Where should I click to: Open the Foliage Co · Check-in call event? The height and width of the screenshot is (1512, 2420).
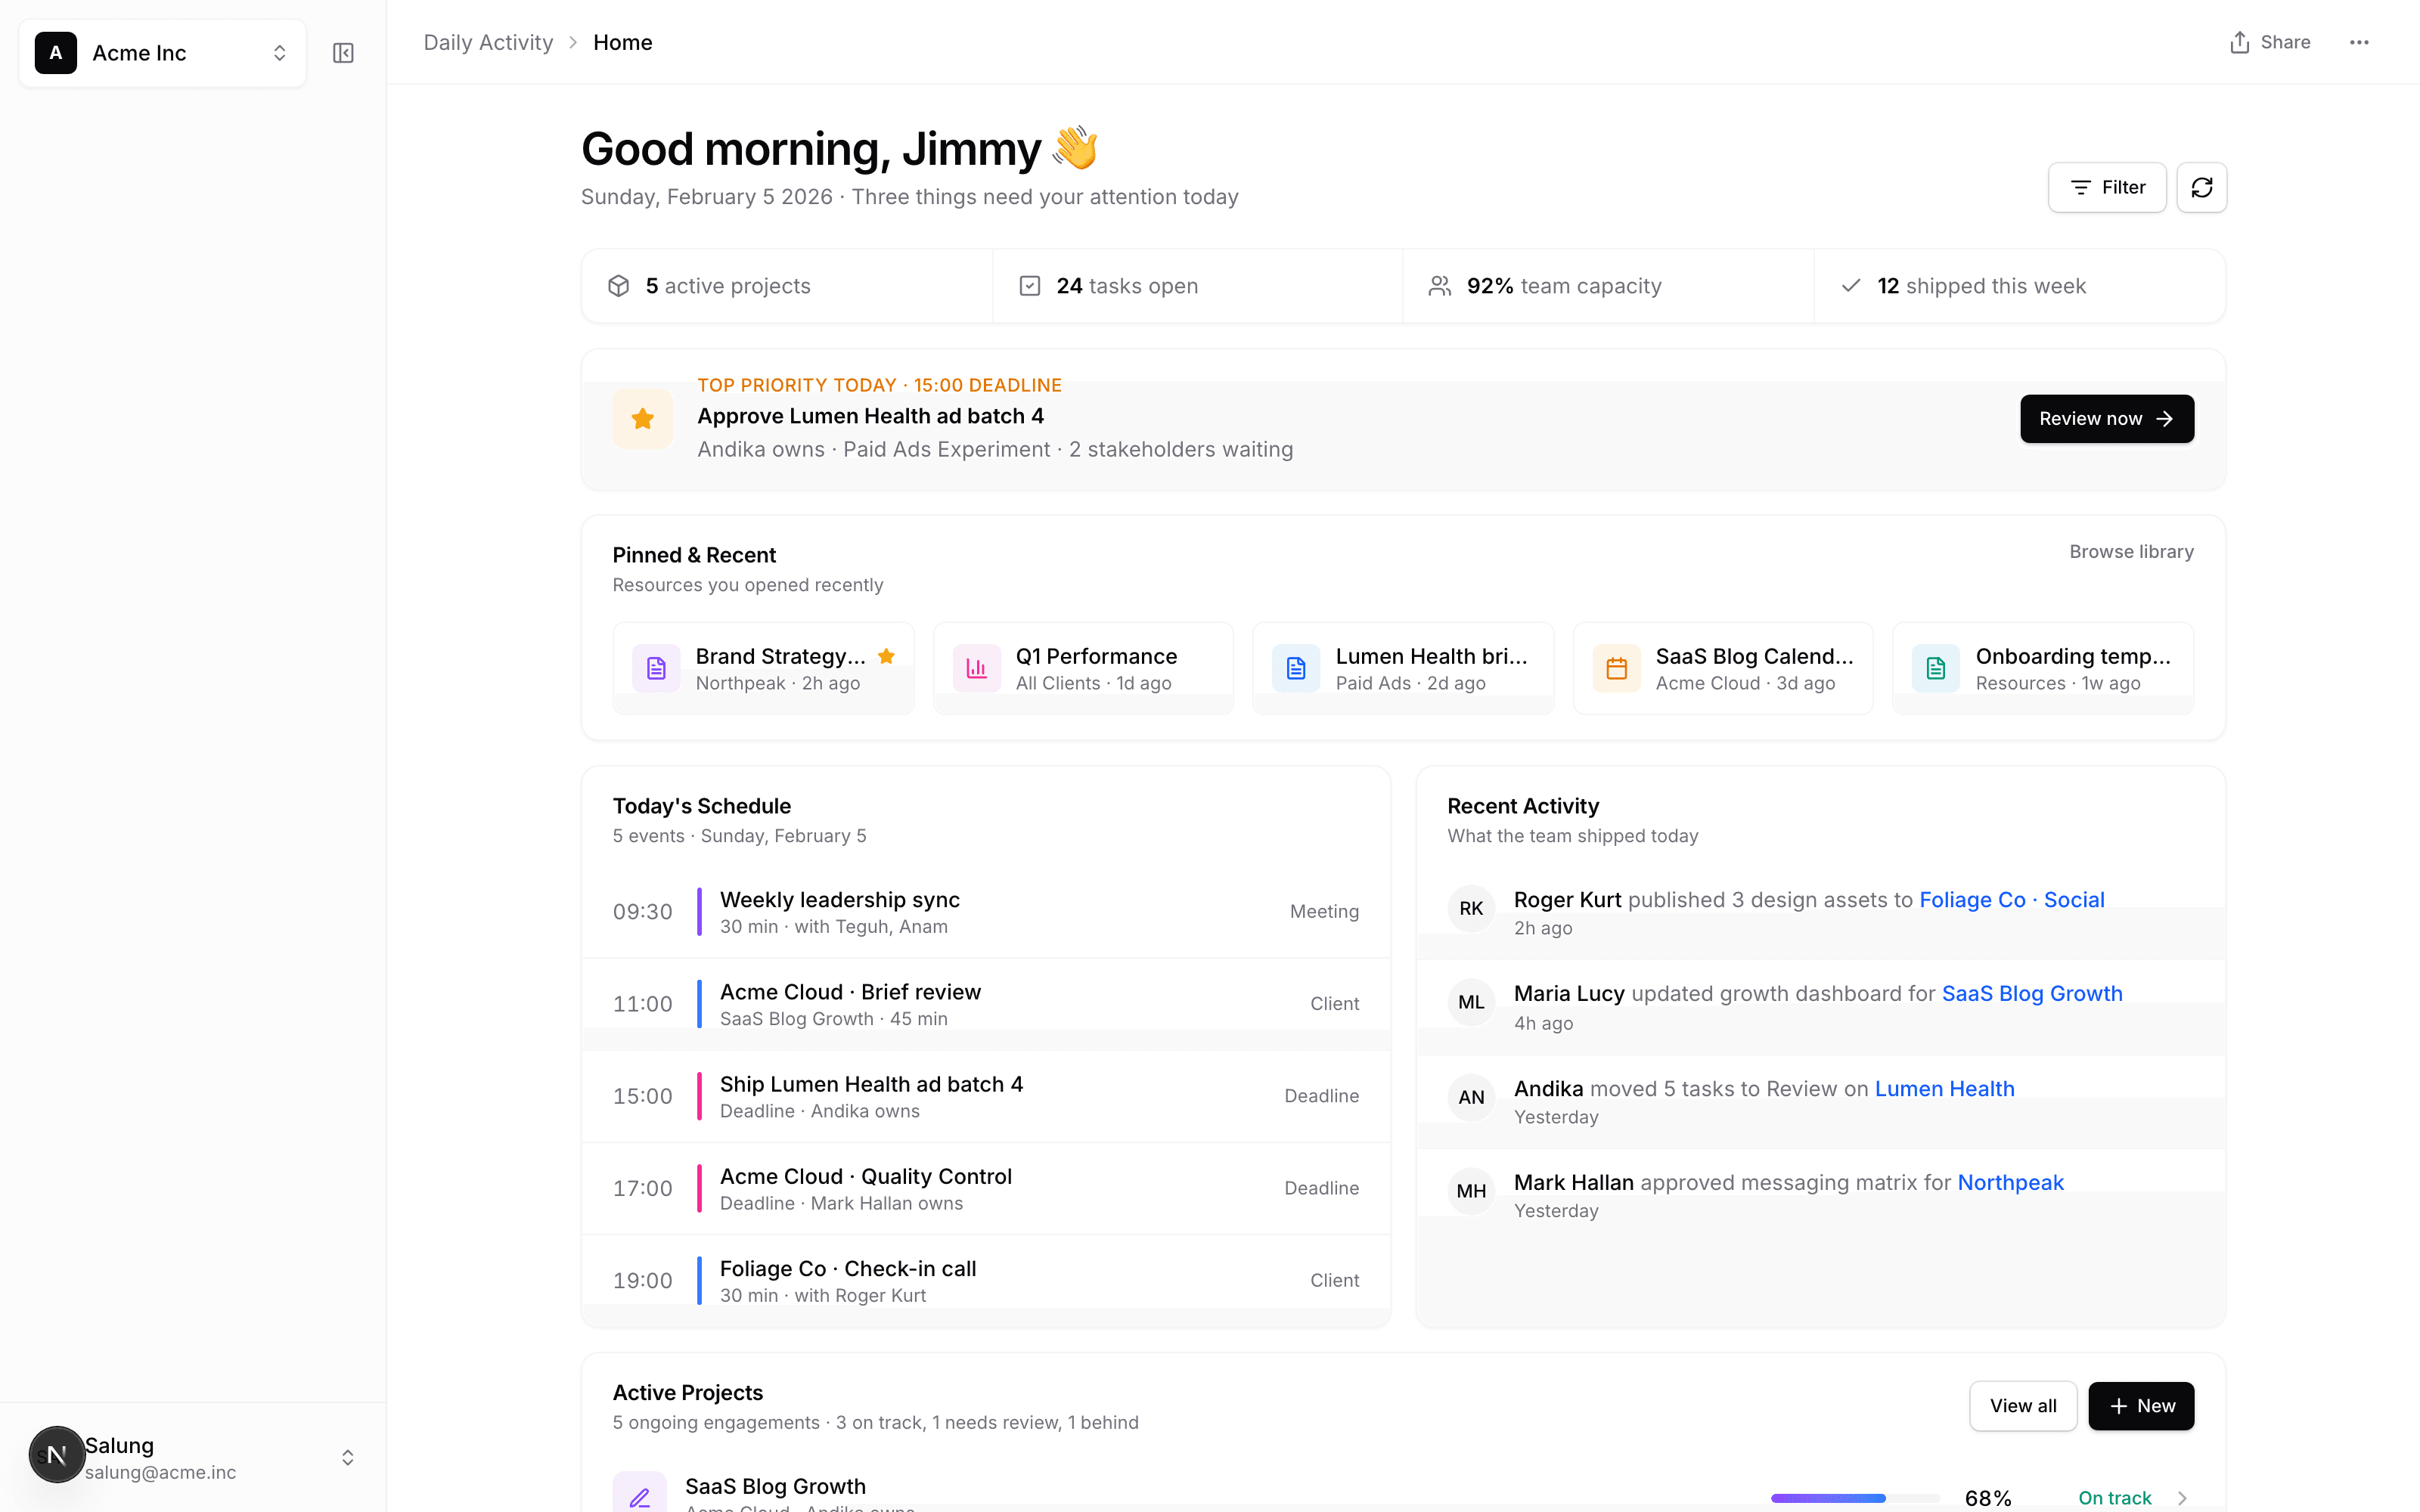[x=986, y=1280]
